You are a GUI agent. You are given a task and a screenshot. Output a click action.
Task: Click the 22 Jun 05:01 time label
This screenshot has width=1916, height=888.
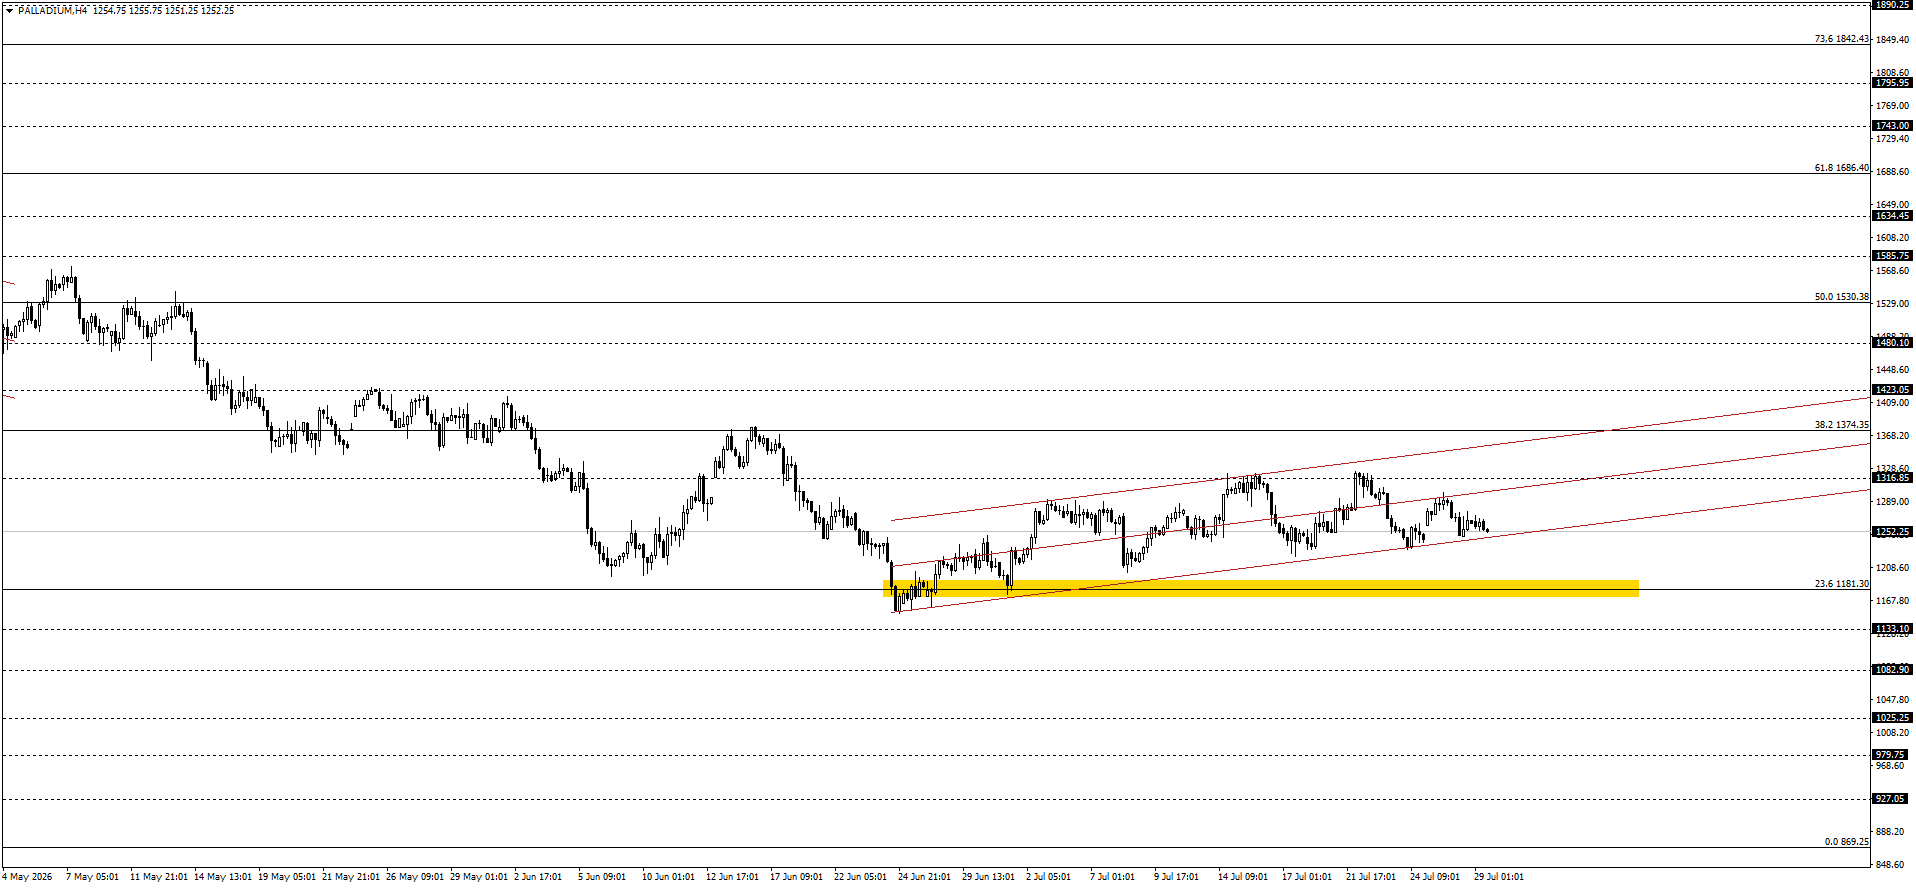[x=860, y=877]
